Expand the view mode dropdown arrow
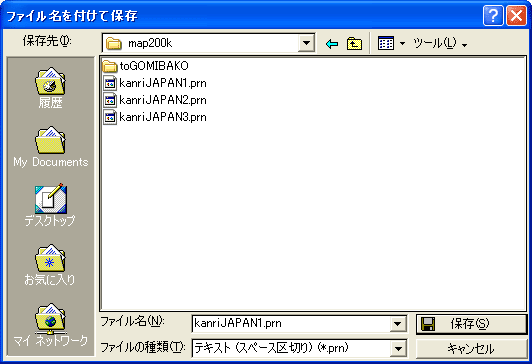 (402, 43)
